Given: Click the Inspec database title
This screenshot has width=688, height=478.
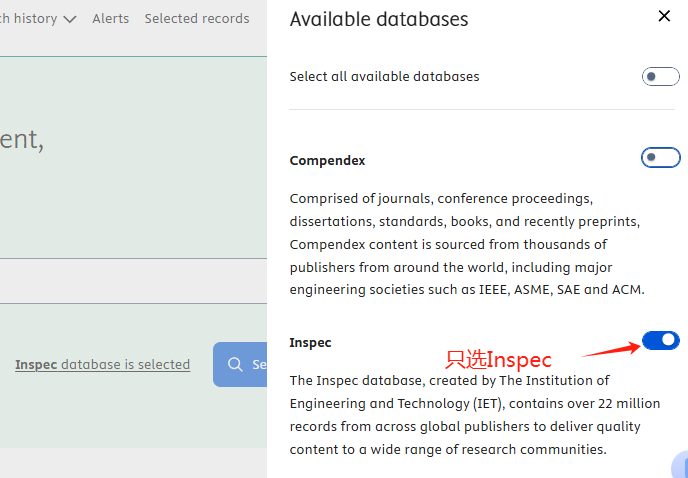Looking at the screenshot, I should (x=310, y=343).
